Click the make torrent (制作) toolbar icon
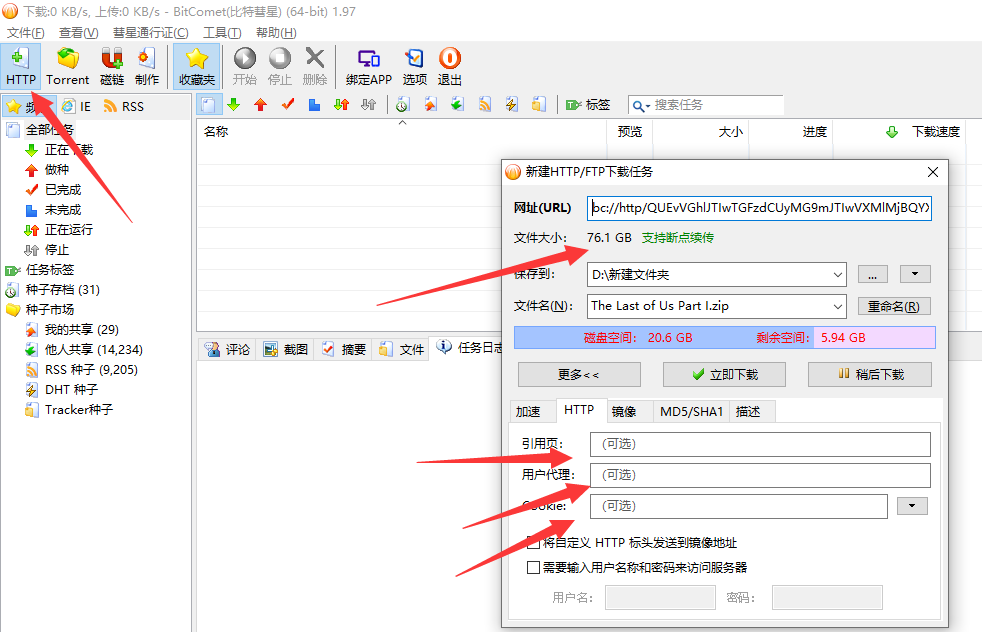Screen dimensions: 982x632 tap(147, 66)
